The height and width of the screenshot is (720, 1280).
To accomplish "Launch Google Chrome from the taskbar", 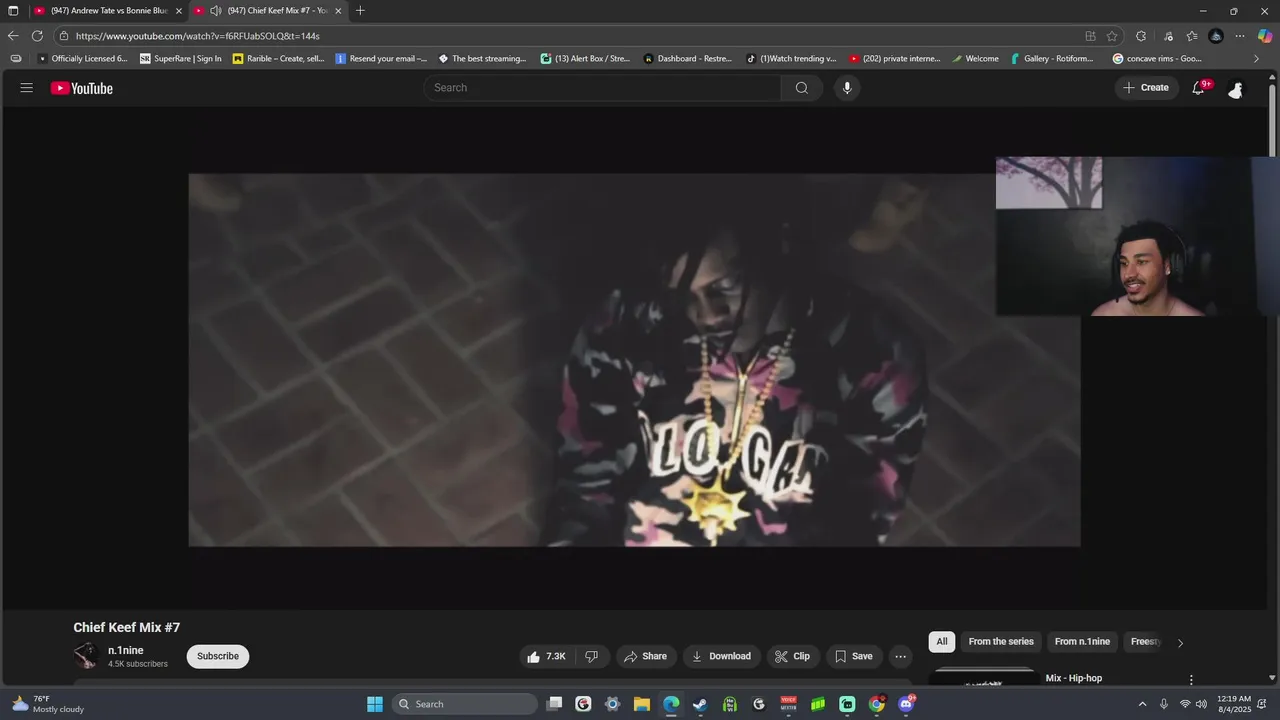I will point(877,704).
